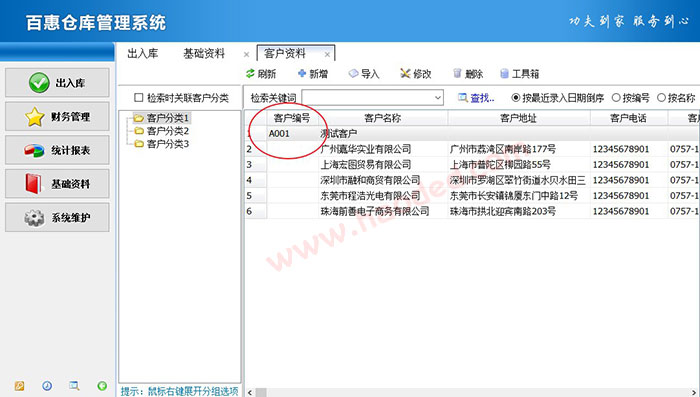Click the horizontal scrollbar left arrow

250,393
